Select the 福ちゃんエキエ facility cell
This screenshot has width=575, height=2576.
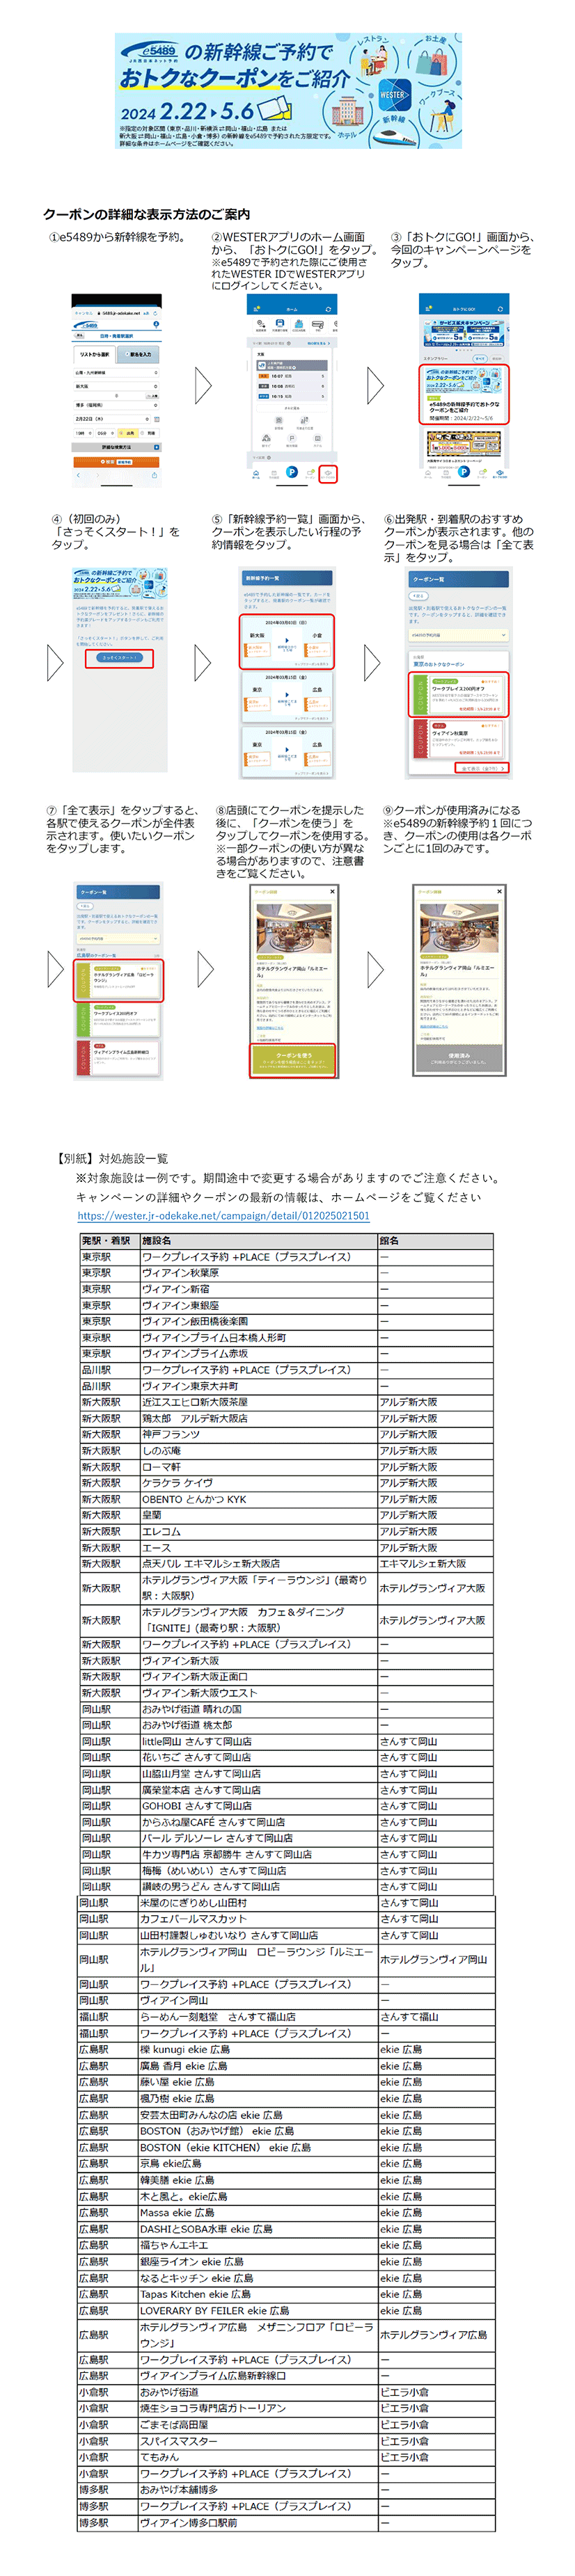(258, 2245)
